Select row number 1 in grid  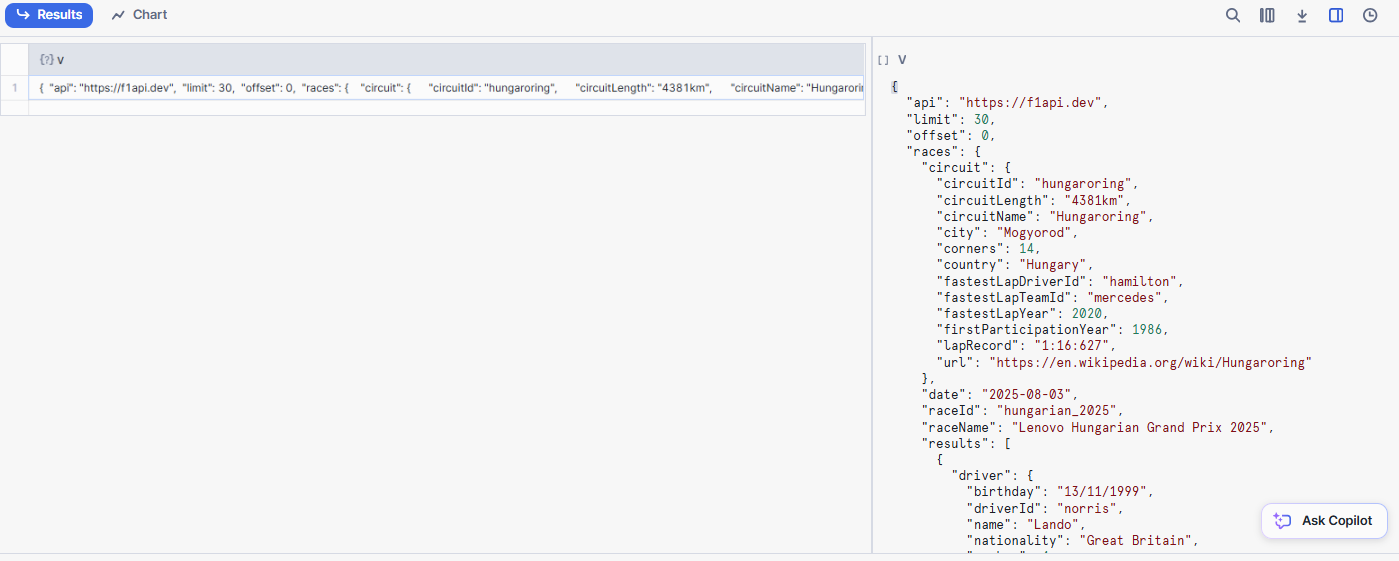[x=14, y=88]
